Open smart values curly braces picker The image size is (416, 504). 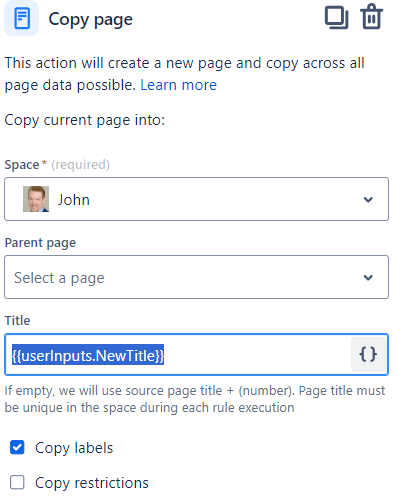(368, 354)
